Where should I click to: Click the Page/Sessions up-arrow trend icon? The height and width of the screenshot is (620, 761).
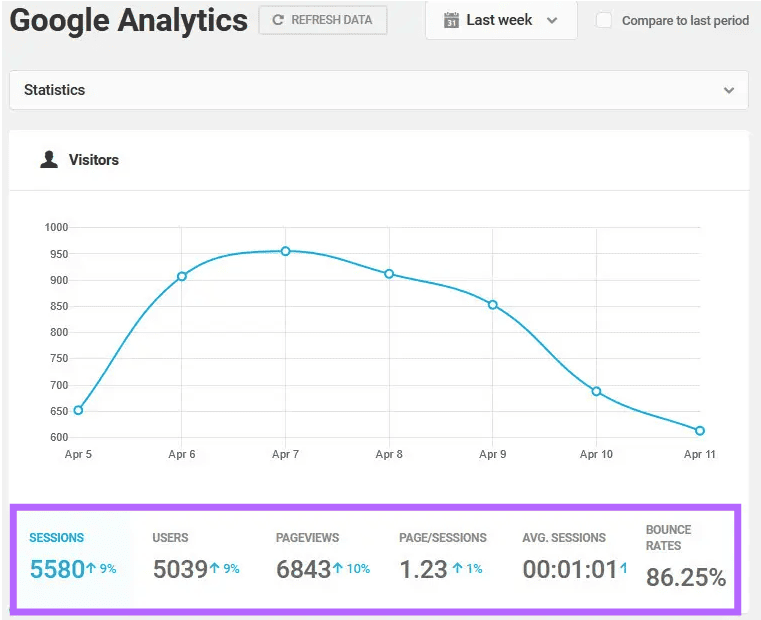click(457, 568)
